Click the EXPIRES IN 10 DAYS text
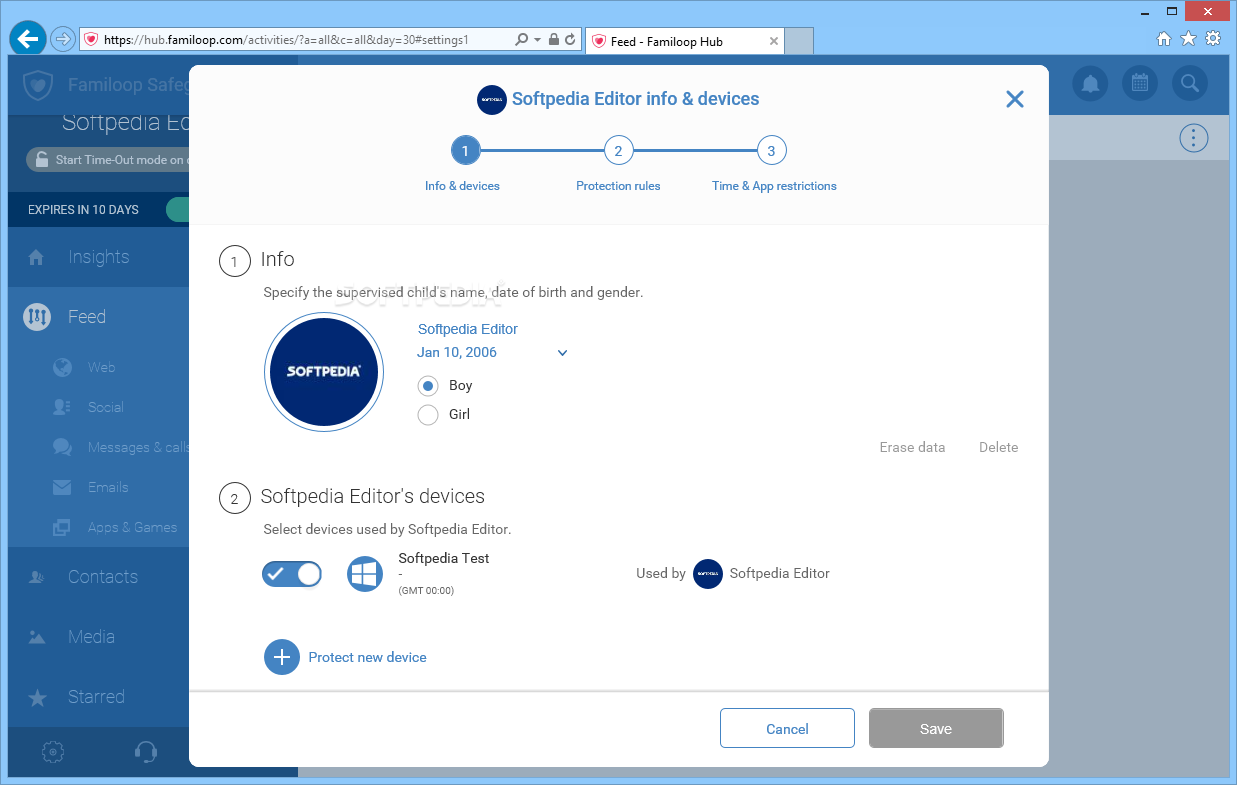The image size is (1237, 785). click(x=83, y=210)
